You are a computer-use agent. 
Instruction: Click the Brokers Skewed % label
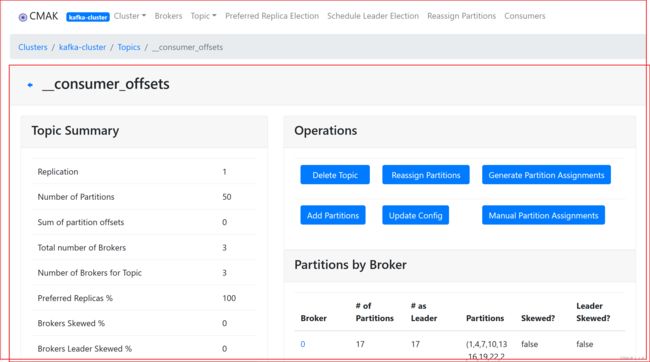pyautogui.click(x=71, y=323)
